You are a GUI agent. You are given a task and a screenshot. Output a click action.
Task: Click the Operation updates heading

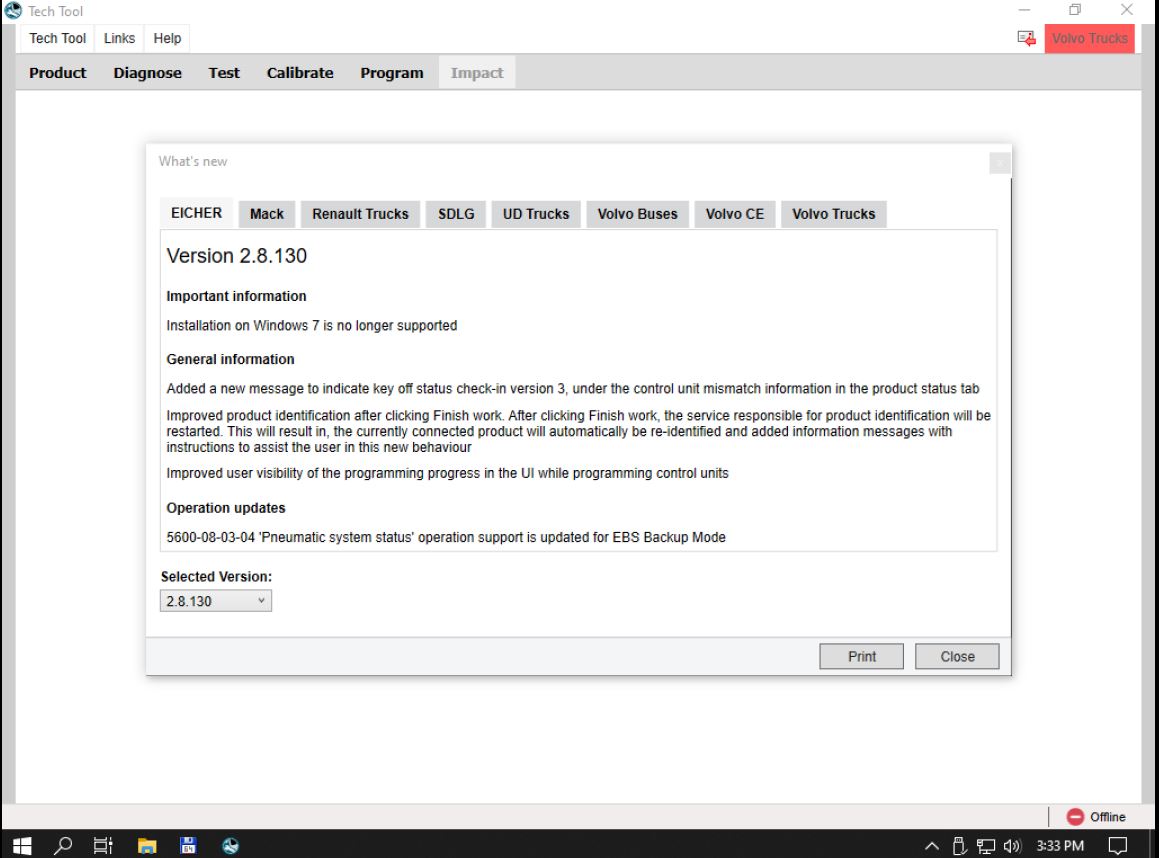pos(226,508)
